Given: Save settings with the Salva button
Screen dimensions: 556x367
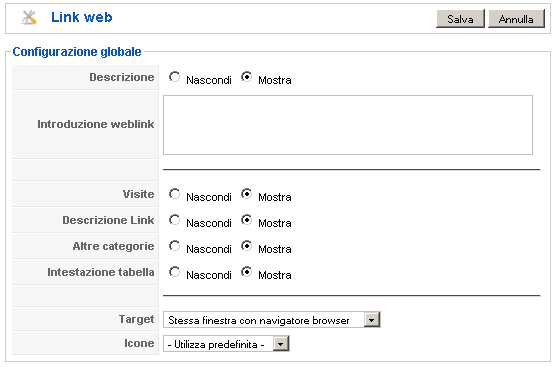Looking at the screenshot, I should click(460, 19).
